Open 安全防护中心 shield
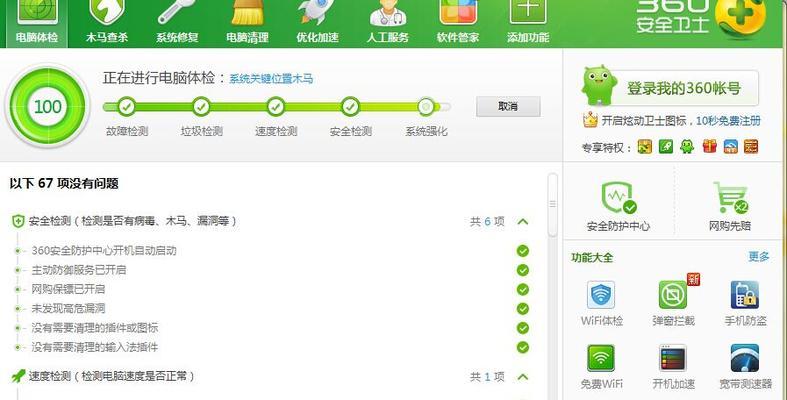787x400 pixels. (618, 207)
